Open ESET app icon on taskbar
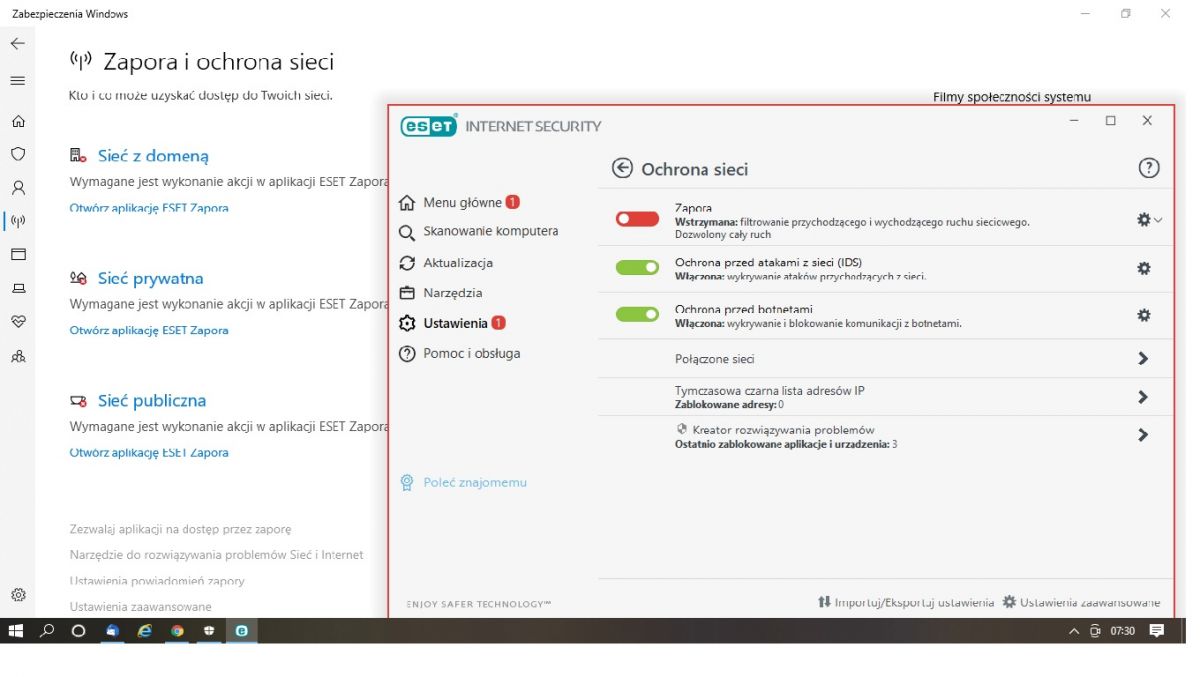 click(241, 631)
